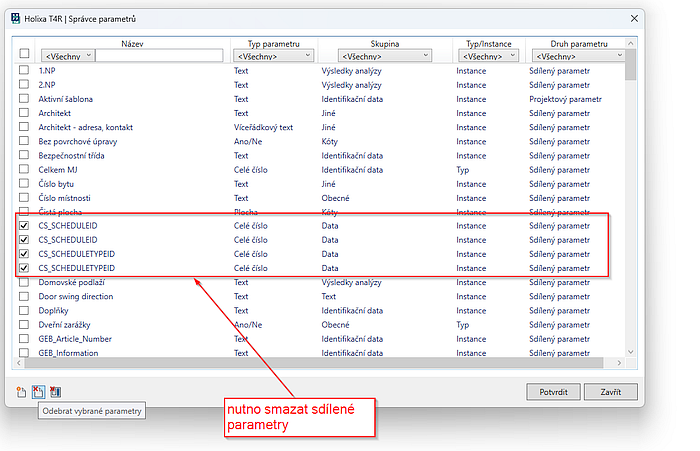Image resolution: width=700 pixels, height=451 pixels.
Task: Open the Název filter dropdown
Action: tap(68, 56)
